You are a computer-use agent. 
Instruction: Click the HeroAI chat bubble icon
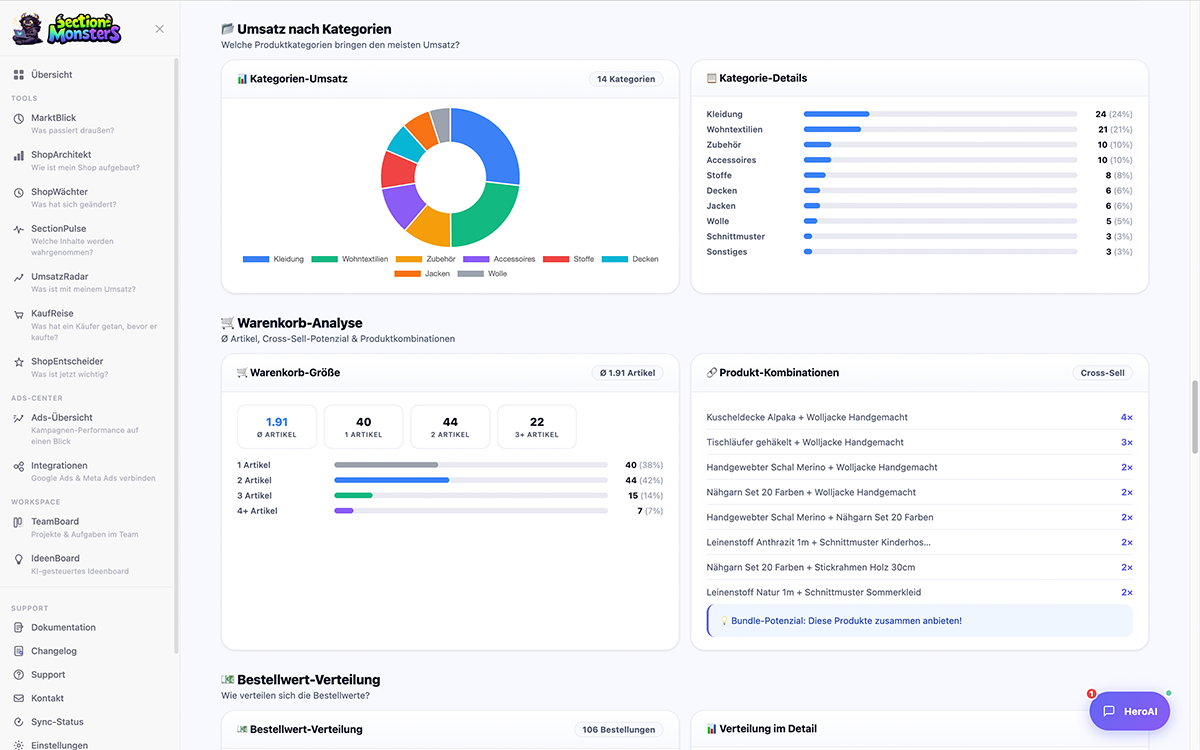[1109, 711]
